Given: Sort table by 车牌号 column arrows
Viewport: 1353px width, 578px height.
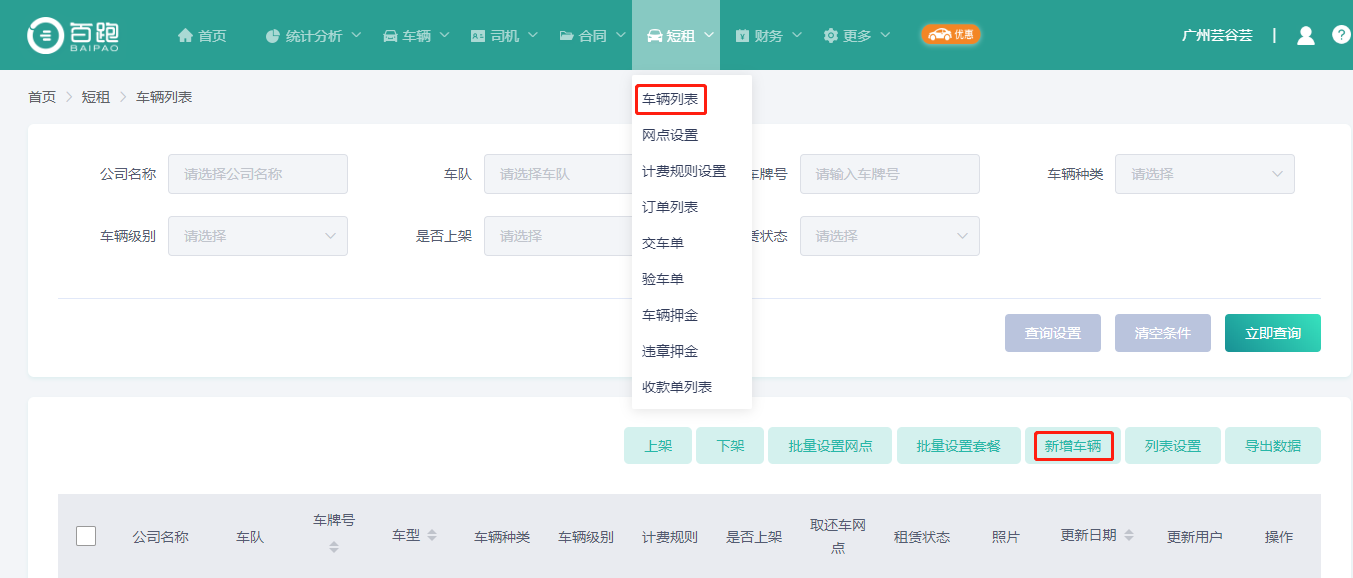Looking at the screenshot, I should click(334, 547).
